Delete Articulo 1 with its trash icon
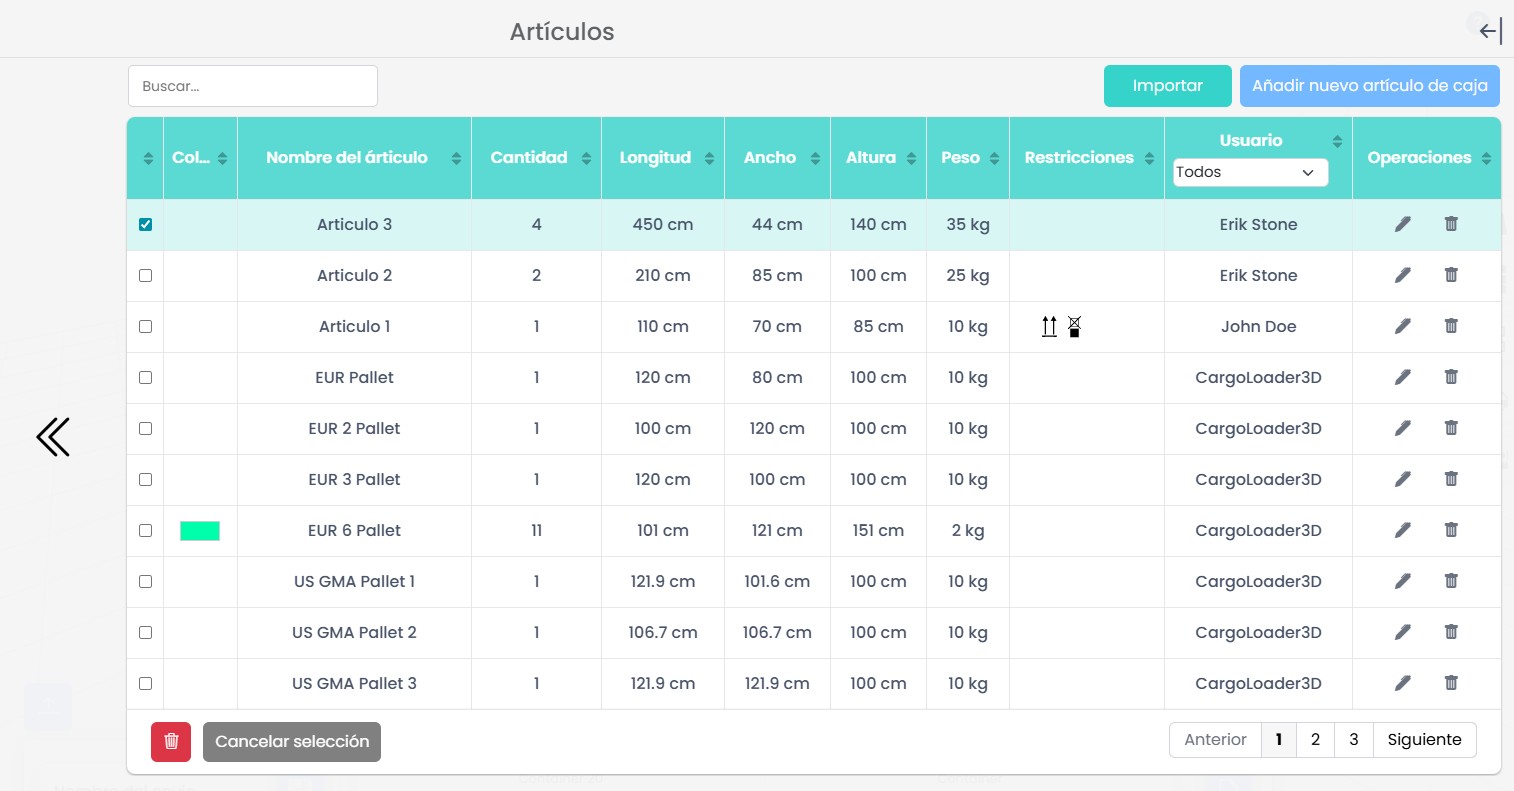 pos(1451,326)
